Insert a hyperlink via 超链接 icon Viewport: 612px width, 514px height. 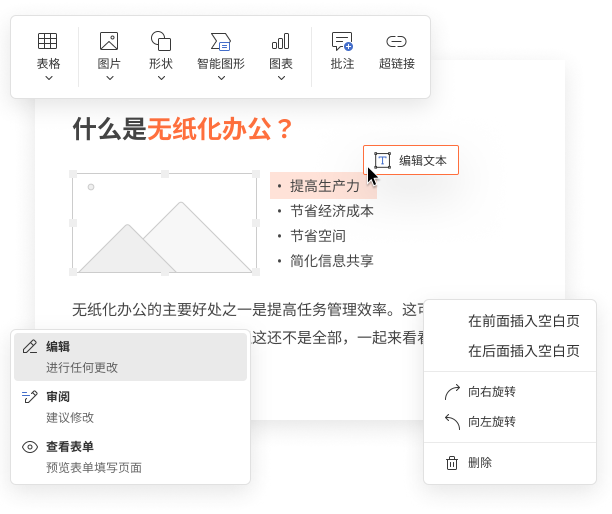click(x=396, y=41)
